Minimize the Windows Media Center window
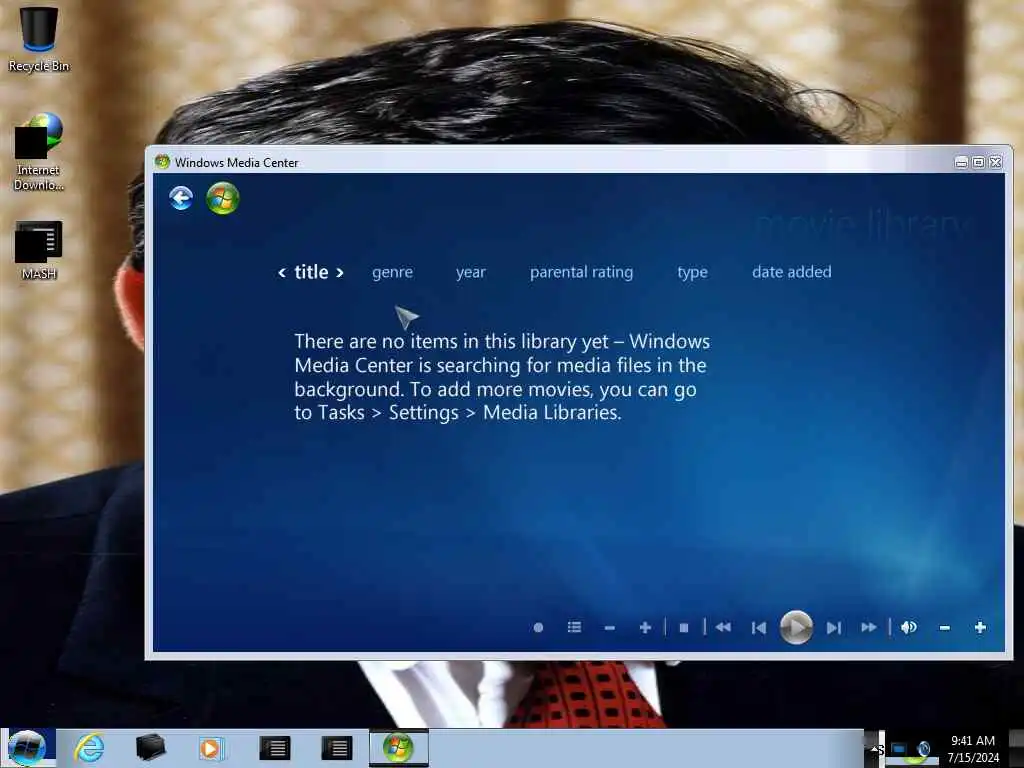1024x768 pixels. (x=961, y=162)
